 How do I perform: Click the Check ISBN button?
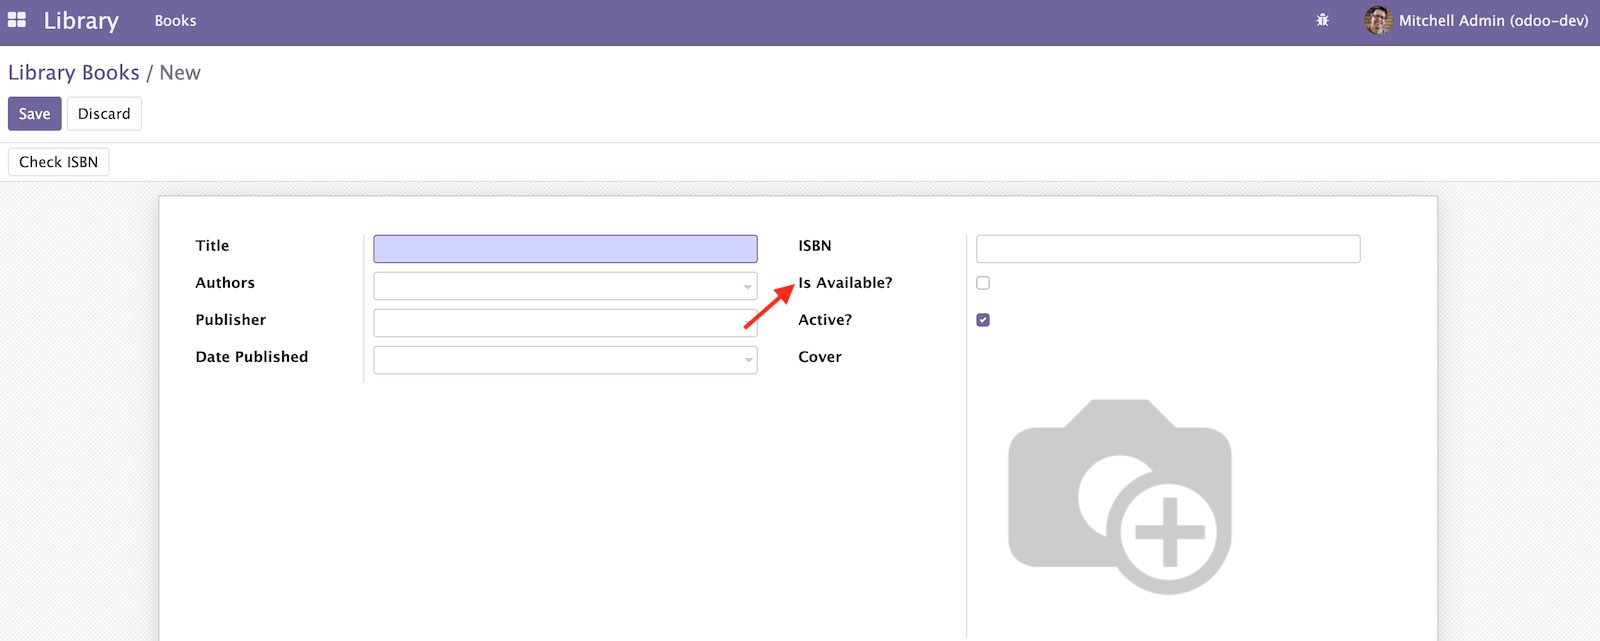coord(59,162)
